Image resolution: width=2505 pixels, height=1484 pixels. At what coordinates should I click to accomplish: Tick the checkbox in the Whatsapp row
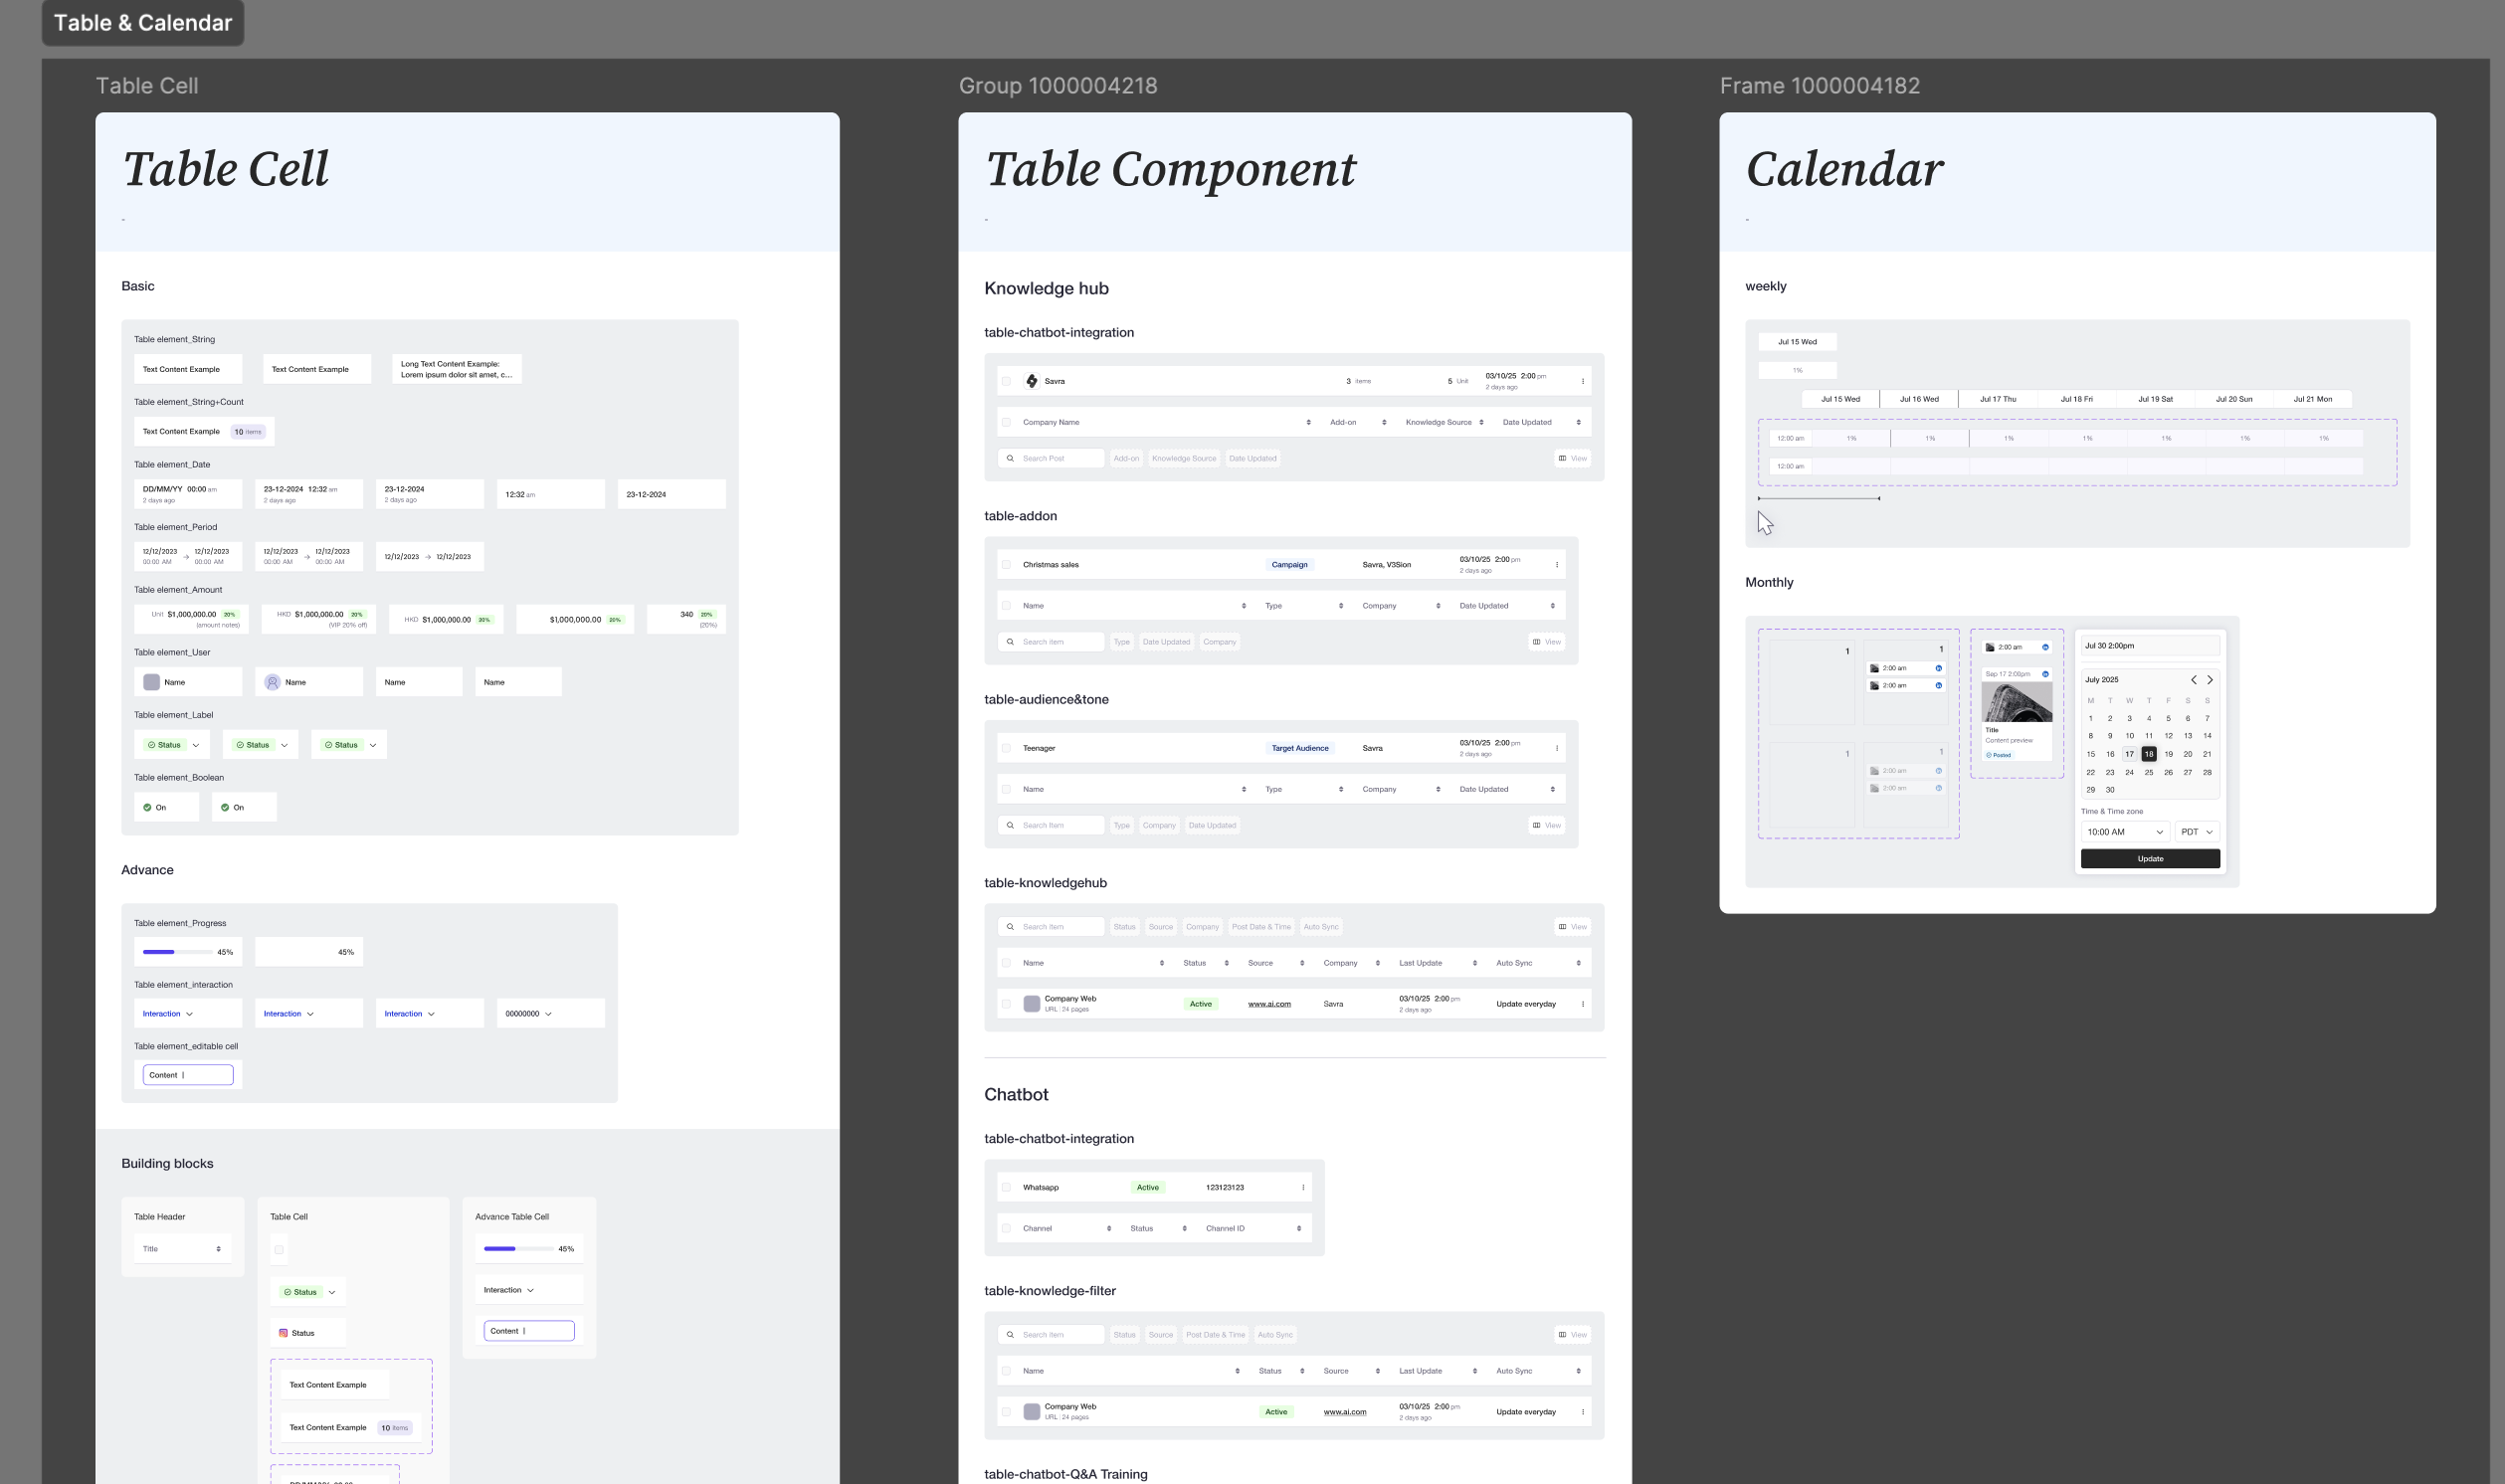[x=1006, y=1188]
